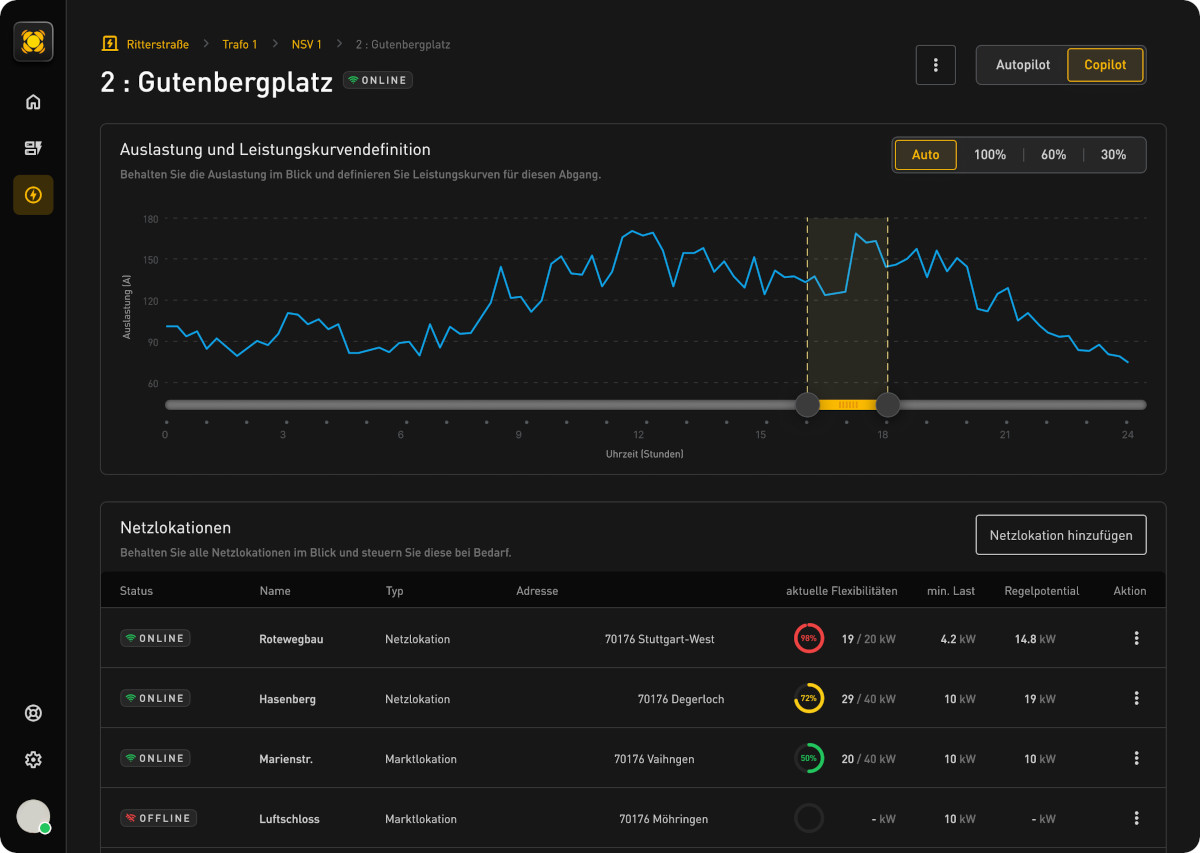Click the left time range slider handle
This screenshot has height=853, width=1200.
click(x=807, y=405)
